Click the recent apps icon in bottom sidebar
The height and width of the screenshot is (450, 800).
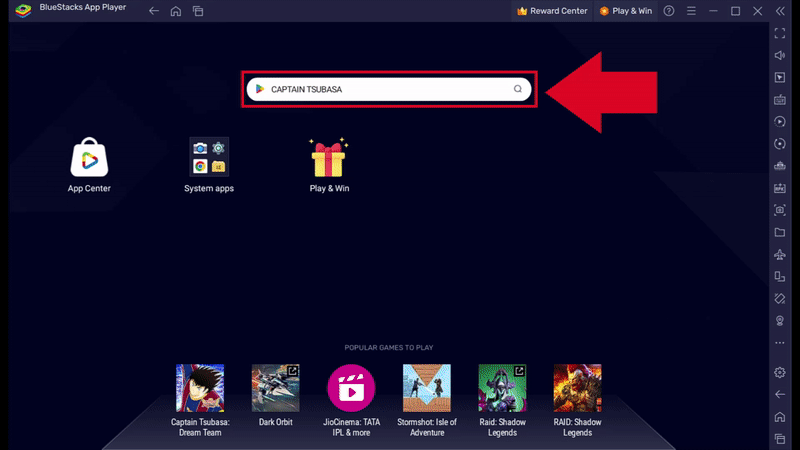point(780,439)
